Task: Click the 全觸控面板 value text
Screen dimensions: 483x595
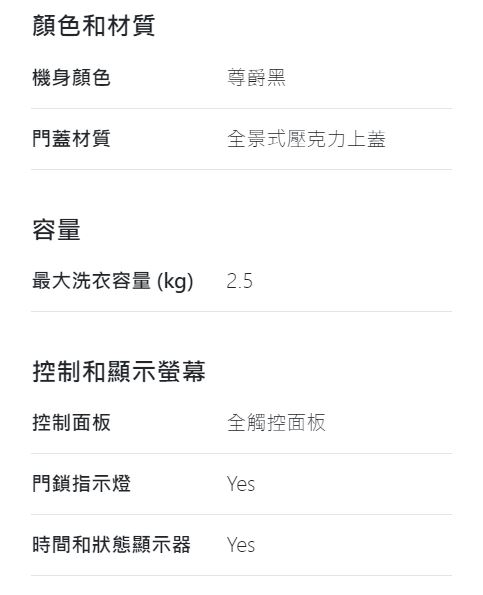Action: 276,422
